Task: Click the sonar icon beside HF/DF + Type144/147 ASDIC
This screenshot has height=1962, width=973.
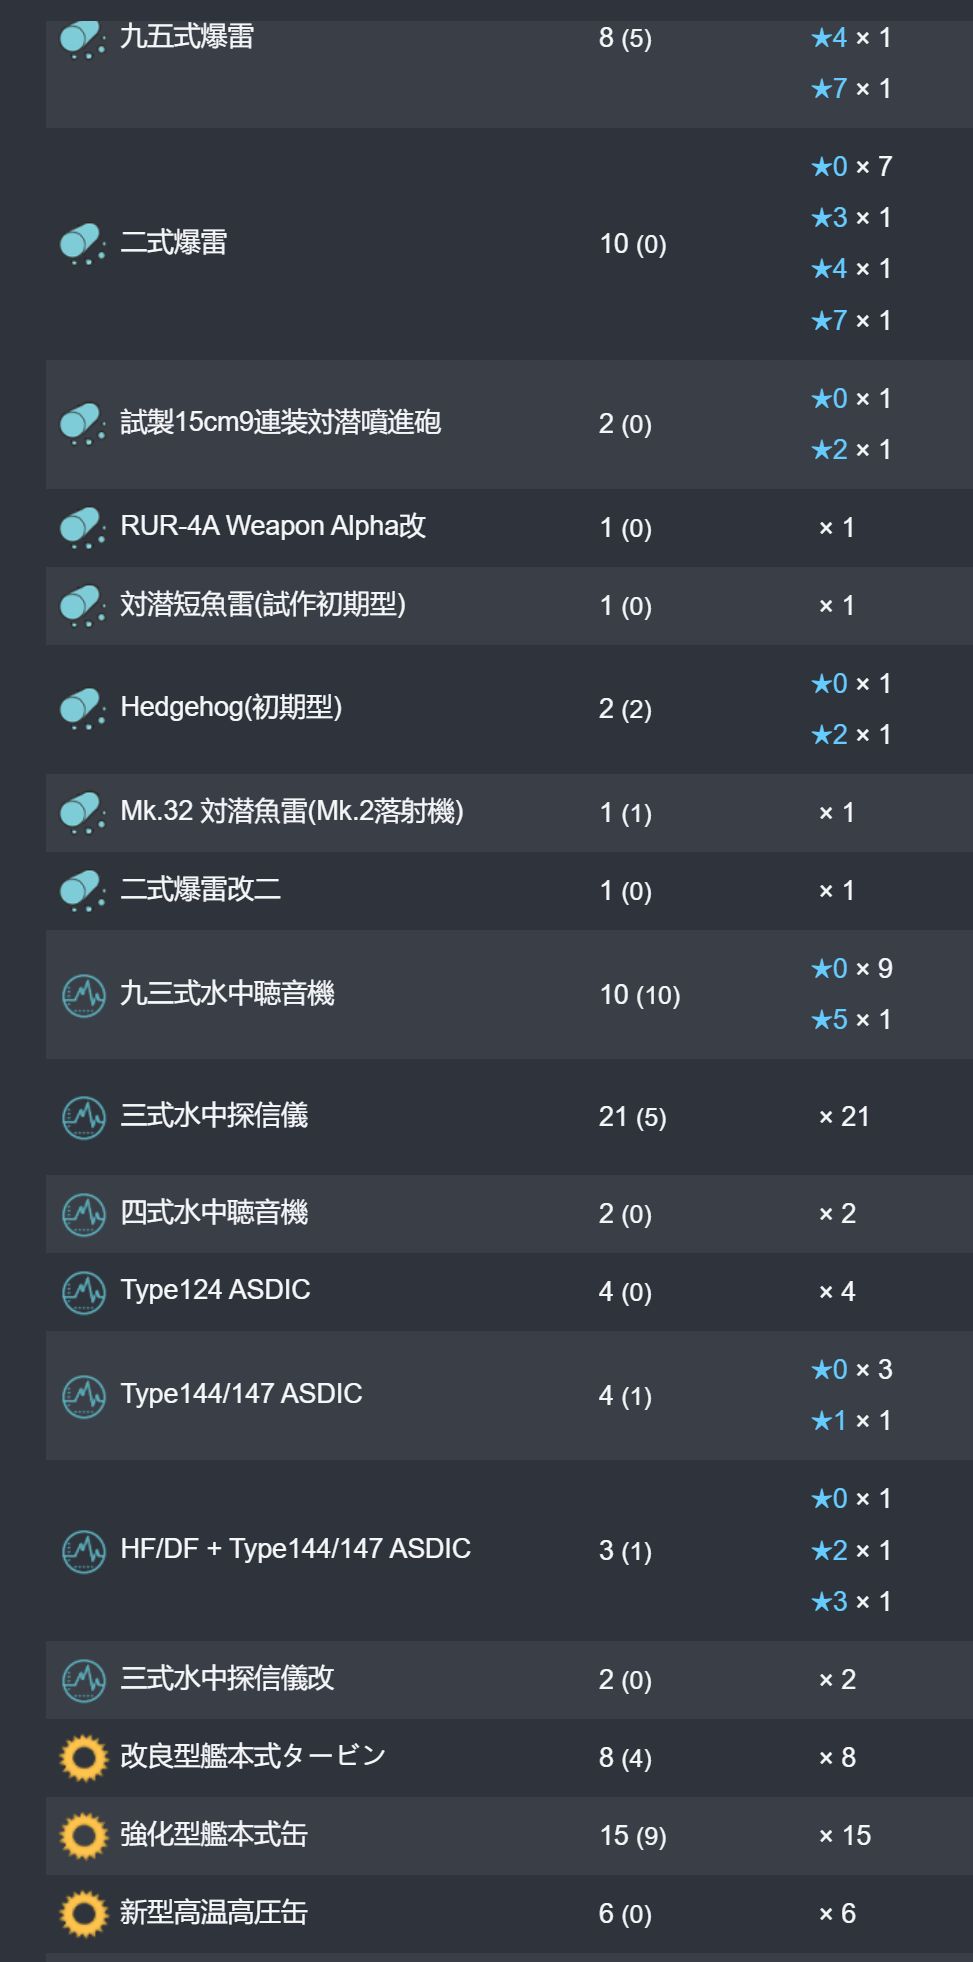Action: pyautogui.click(x=83, y=1550)
